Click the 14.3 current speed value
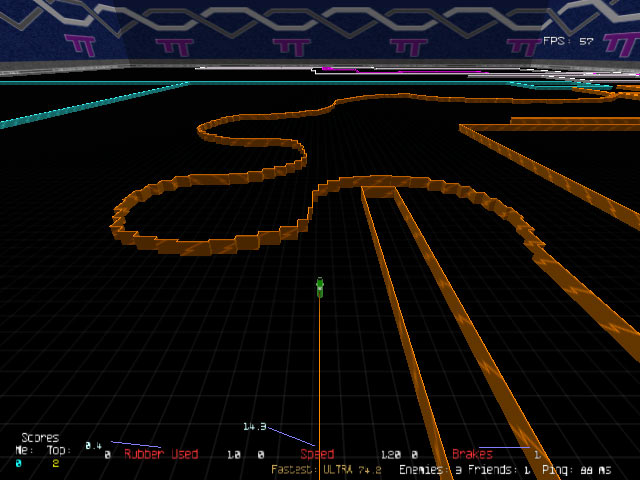Image resolution: width=640 pixels, height=480 pixels. (x=254, y=427)
